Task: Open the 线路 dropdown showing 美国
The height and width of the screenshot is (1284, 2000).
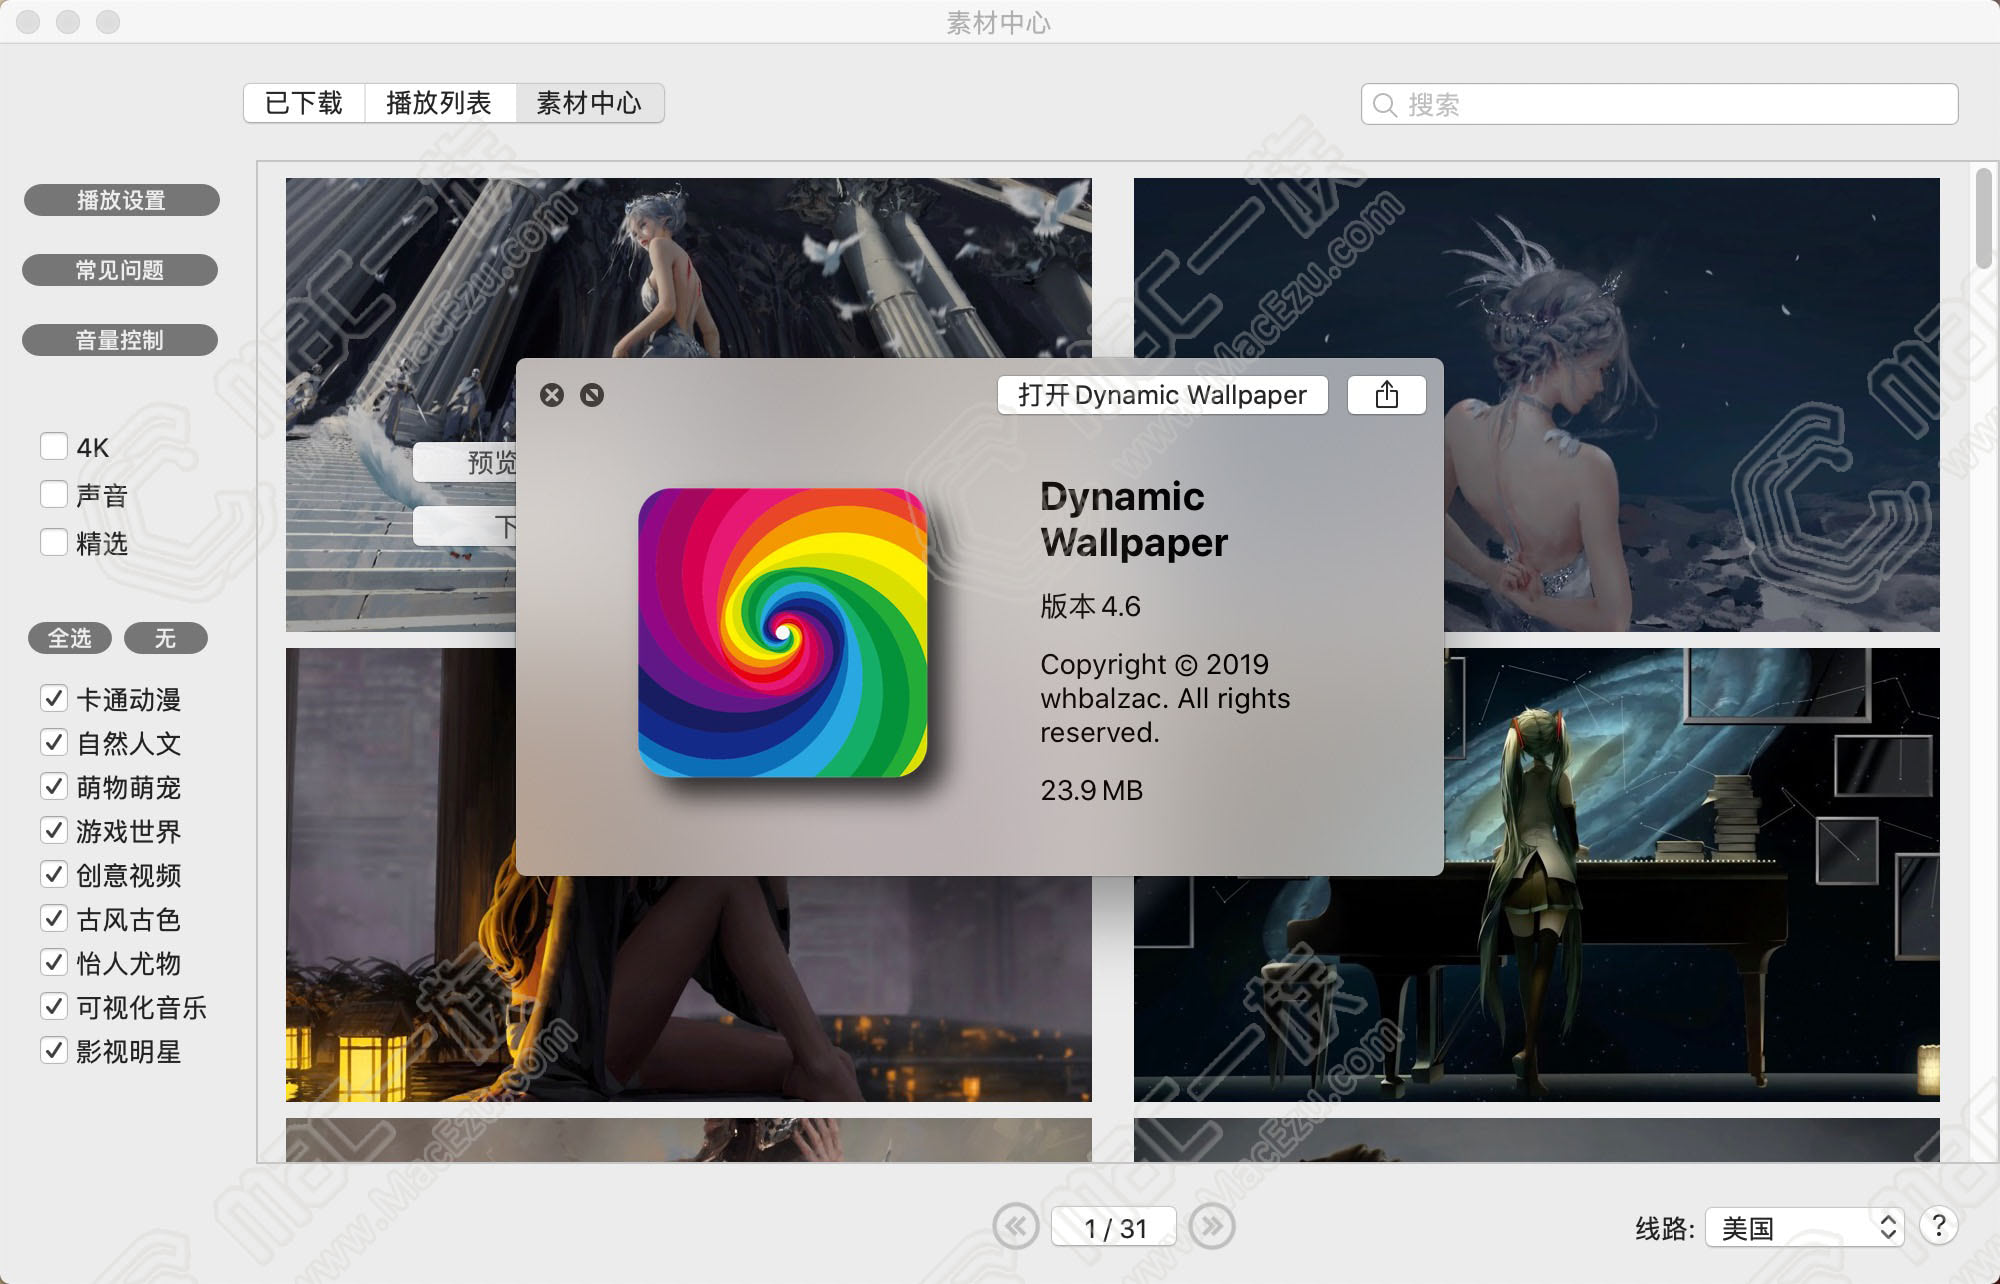Action: (x=1804, y=1227)
